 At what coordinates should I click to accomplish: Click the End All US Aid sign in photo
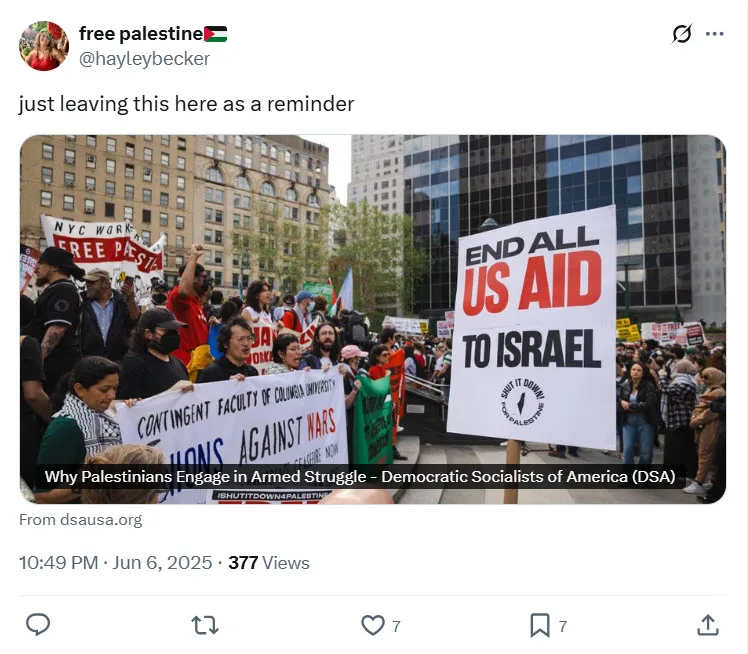click(532, 329)
